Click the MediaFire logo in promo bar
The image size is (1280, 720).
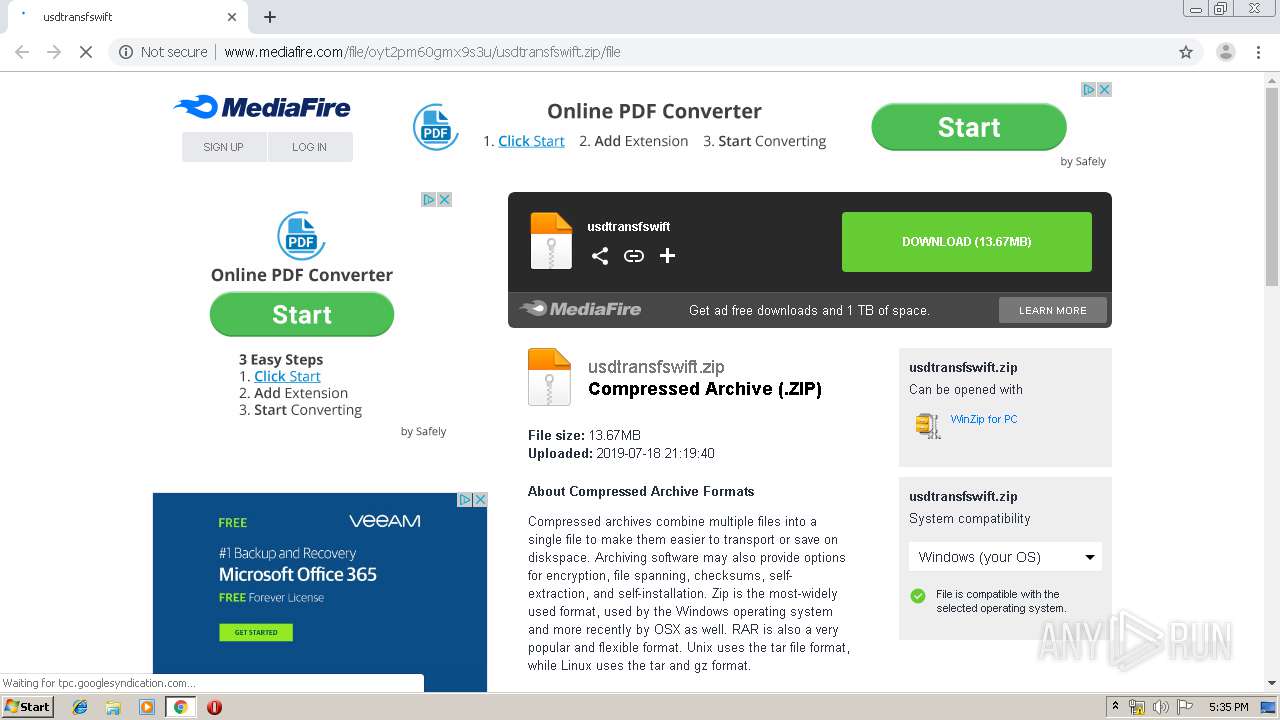pos(580,309)
